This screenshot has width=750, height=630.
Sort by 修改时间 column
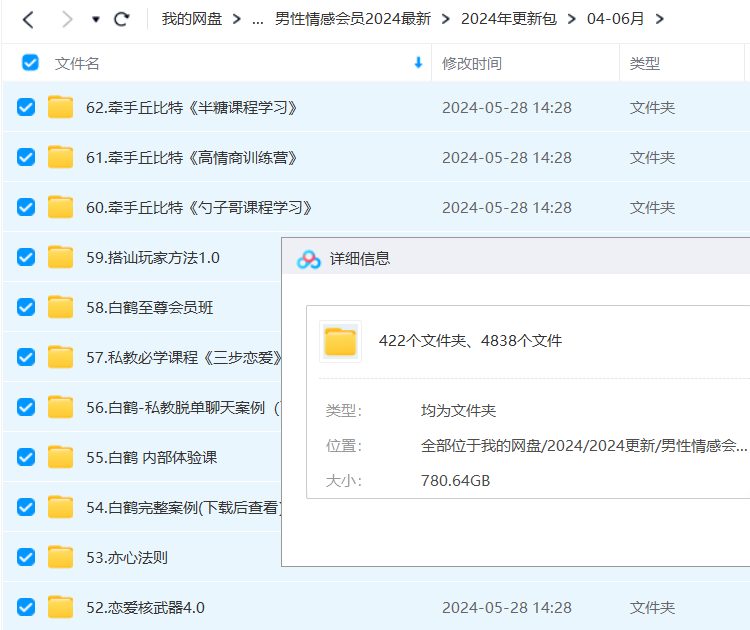(x=472, y=63)
